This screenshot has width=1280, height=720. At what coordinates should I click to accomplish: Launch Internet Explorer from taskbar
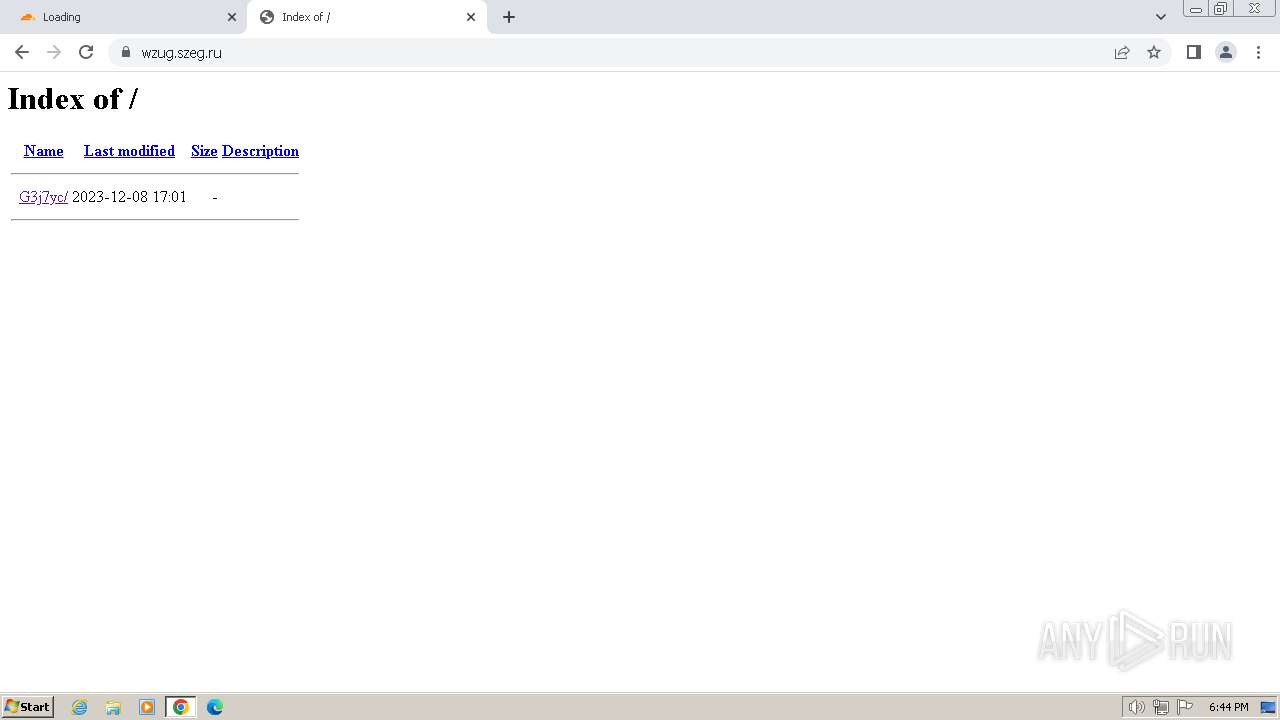click(80, 707)
